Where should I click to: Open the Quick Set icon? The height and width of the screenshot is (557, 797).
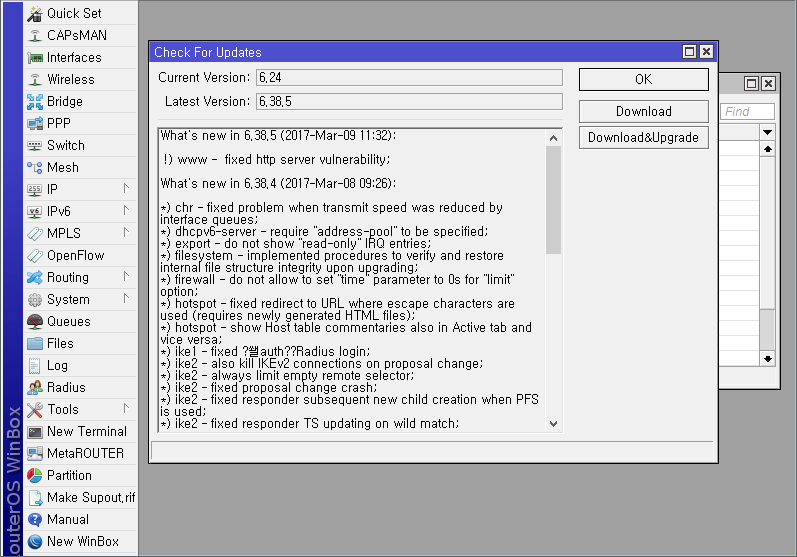[x=35, y=14]
